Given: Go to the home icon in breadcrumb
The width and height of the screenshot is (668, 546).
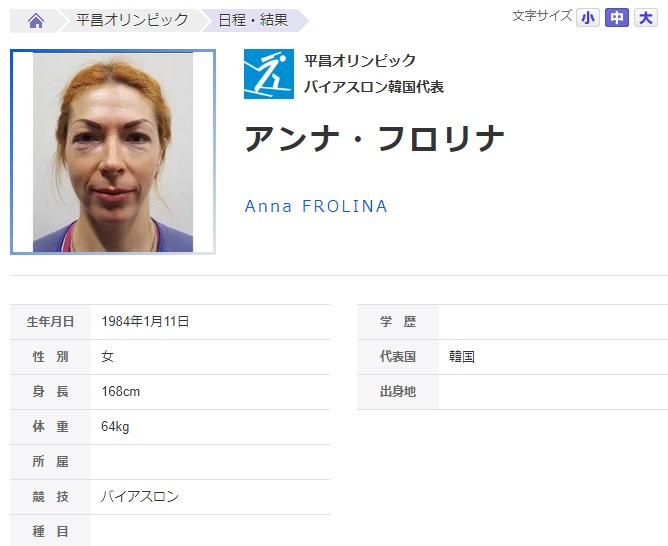Looking at the screenshot, I should click(x=36, y=20).
